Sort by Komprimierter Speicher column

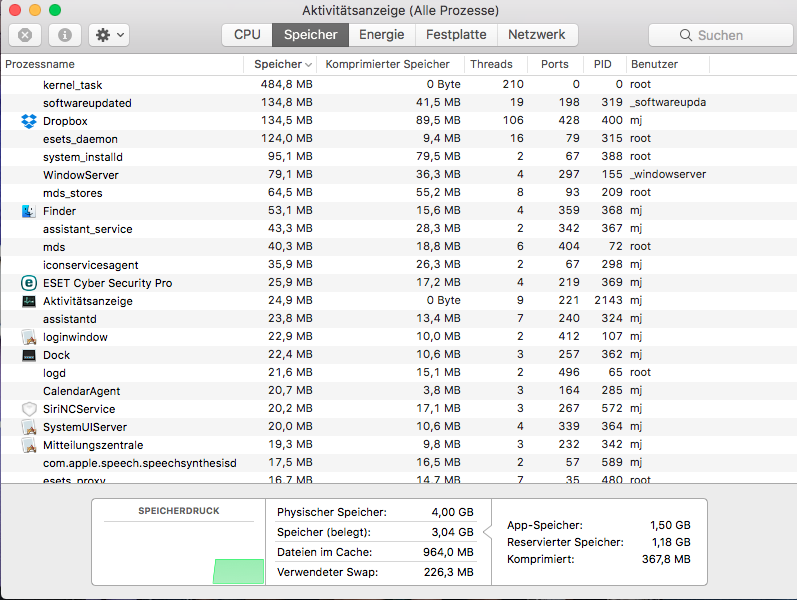(390, 64)
